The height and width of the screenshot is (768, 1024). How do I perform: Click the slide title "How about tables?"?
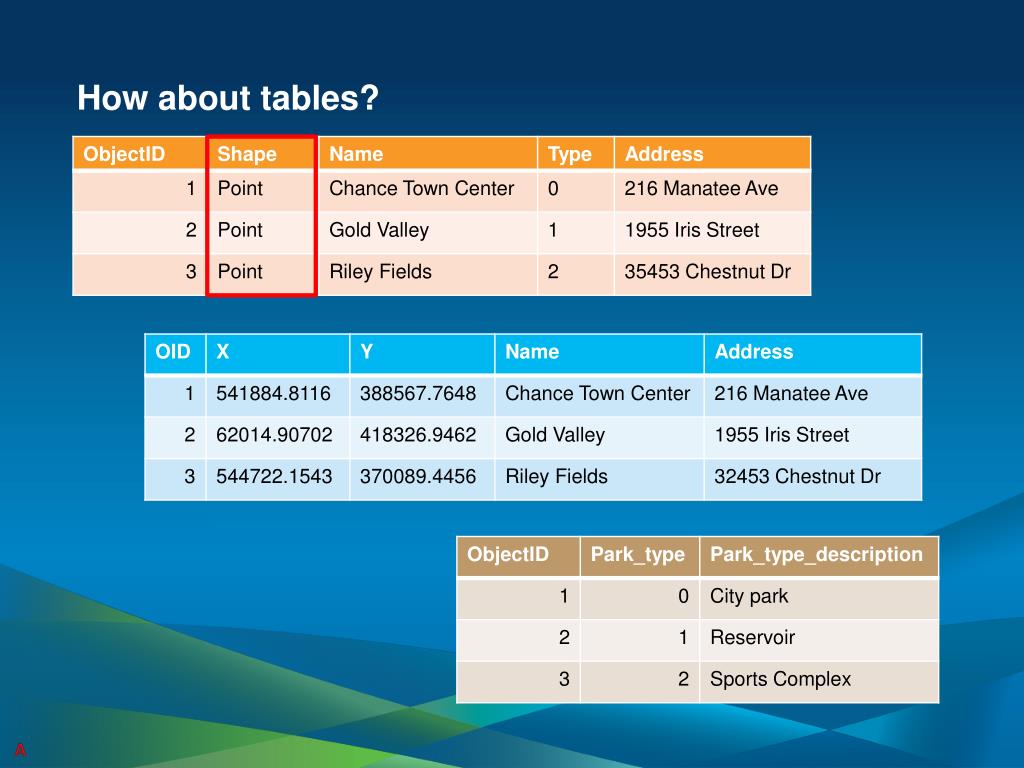point(228,98)
